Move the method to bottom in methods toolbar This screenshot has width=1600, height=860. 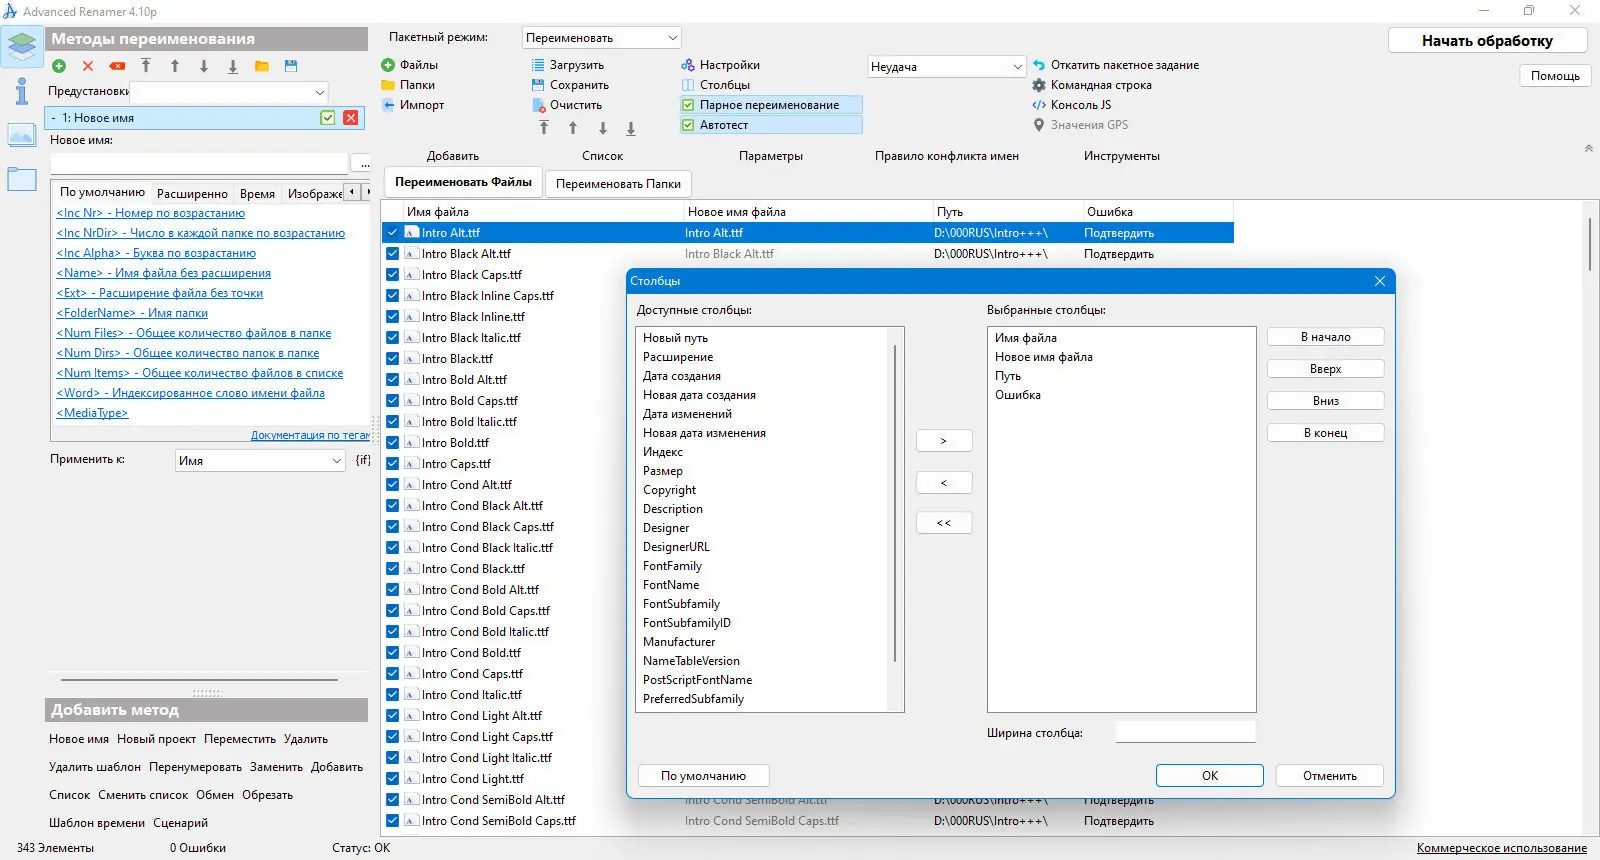233,66
